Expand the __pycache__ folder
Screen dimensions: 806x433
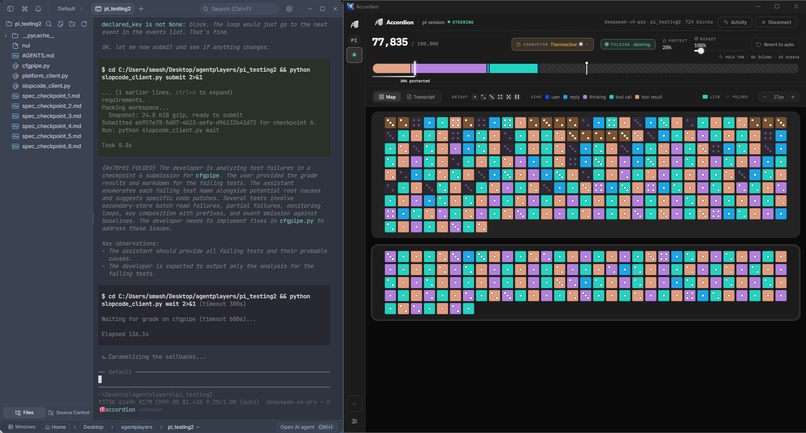tap(6, 35)
